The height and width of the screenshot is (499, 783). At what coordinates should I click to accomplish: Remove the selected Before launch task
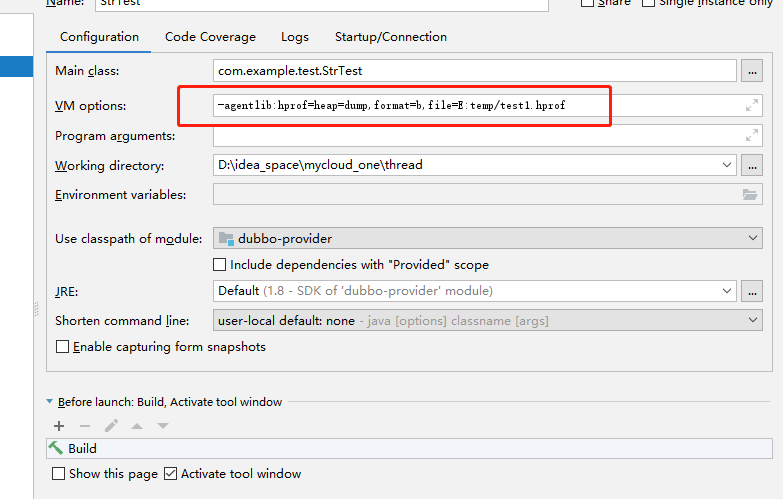(x=85, y=426)
